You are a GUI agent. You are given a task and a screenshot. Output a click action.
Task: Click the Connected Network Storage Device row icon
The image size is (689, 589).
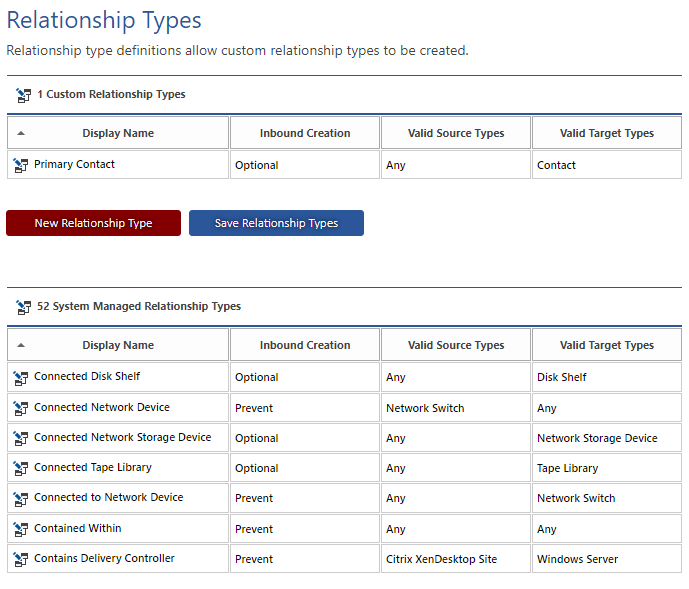(20, 438)
